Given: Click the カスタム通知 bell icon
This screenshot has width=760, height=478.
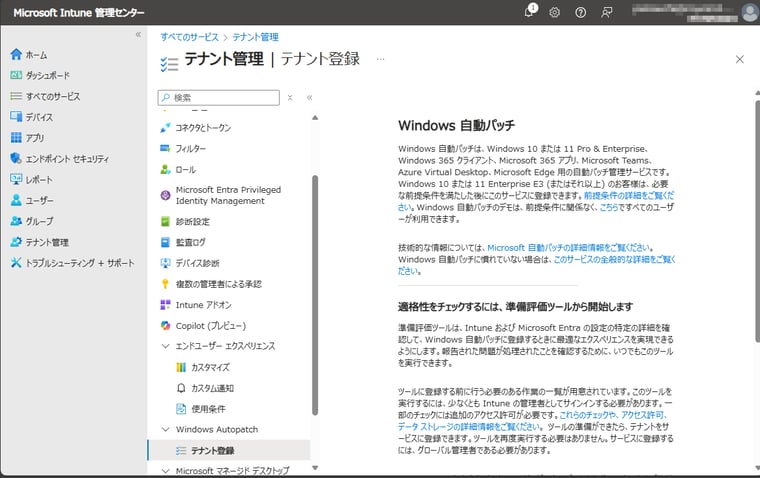Looking at the screenshot, I should [x=181, y=388].
